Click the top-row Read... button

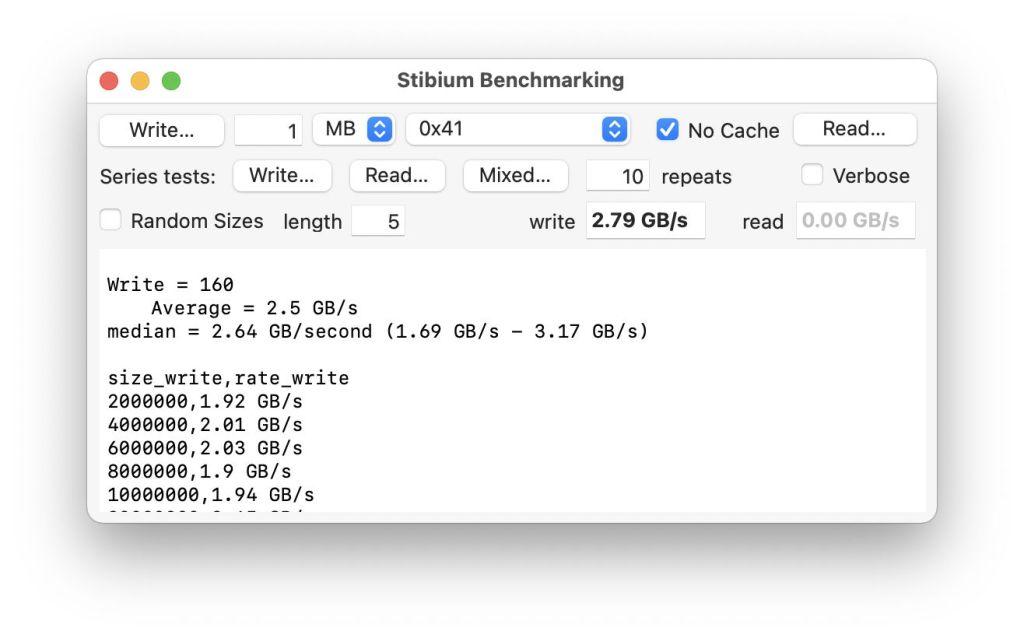click(x=854, y=129)
